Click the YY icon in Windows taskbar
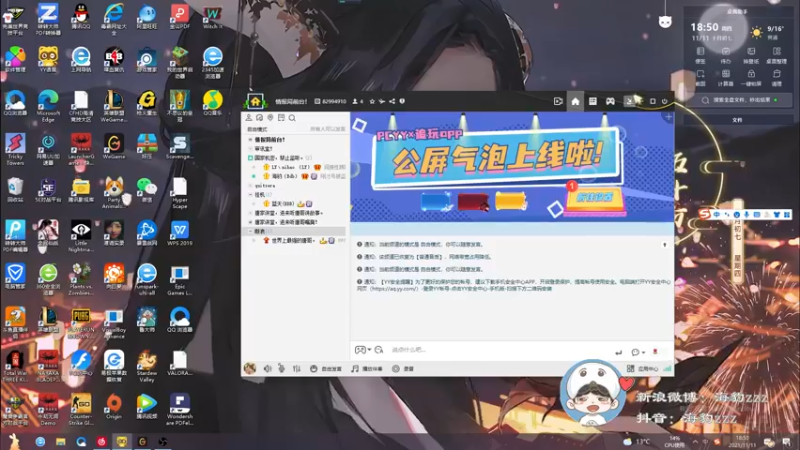Image resolution: width=800 pixels, height=450 pixels. tap(121, 441)
